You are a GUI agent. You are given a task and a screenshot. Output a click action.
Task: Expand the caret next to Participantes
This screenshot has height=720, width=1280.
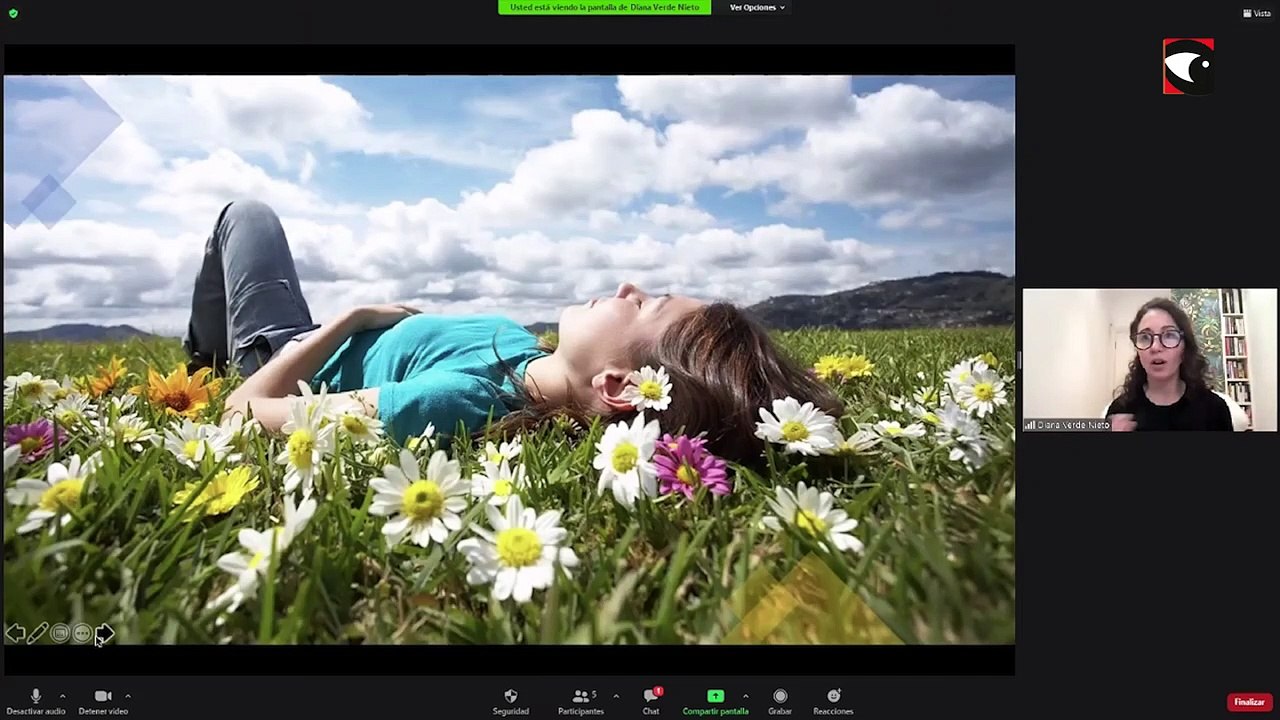(x=616, y=696)
